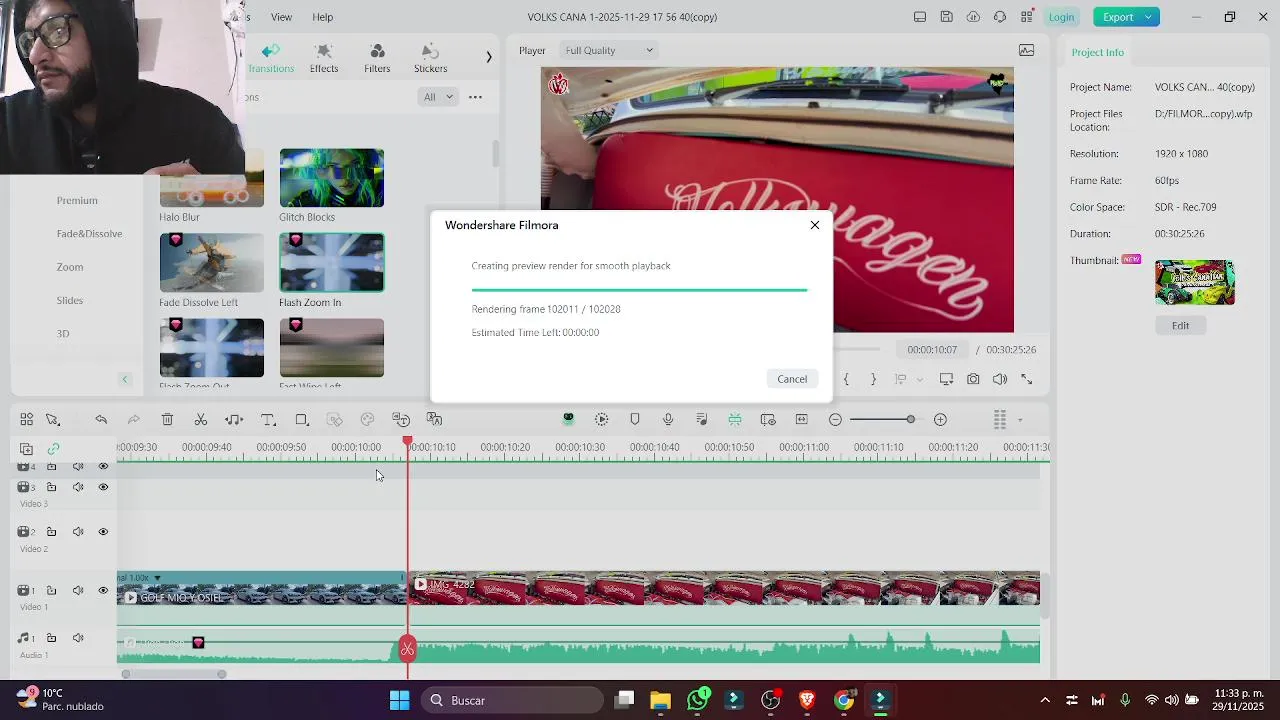1280x720 pixels.
Task: Collapse the transitions category sidebar
Action: 125,379
